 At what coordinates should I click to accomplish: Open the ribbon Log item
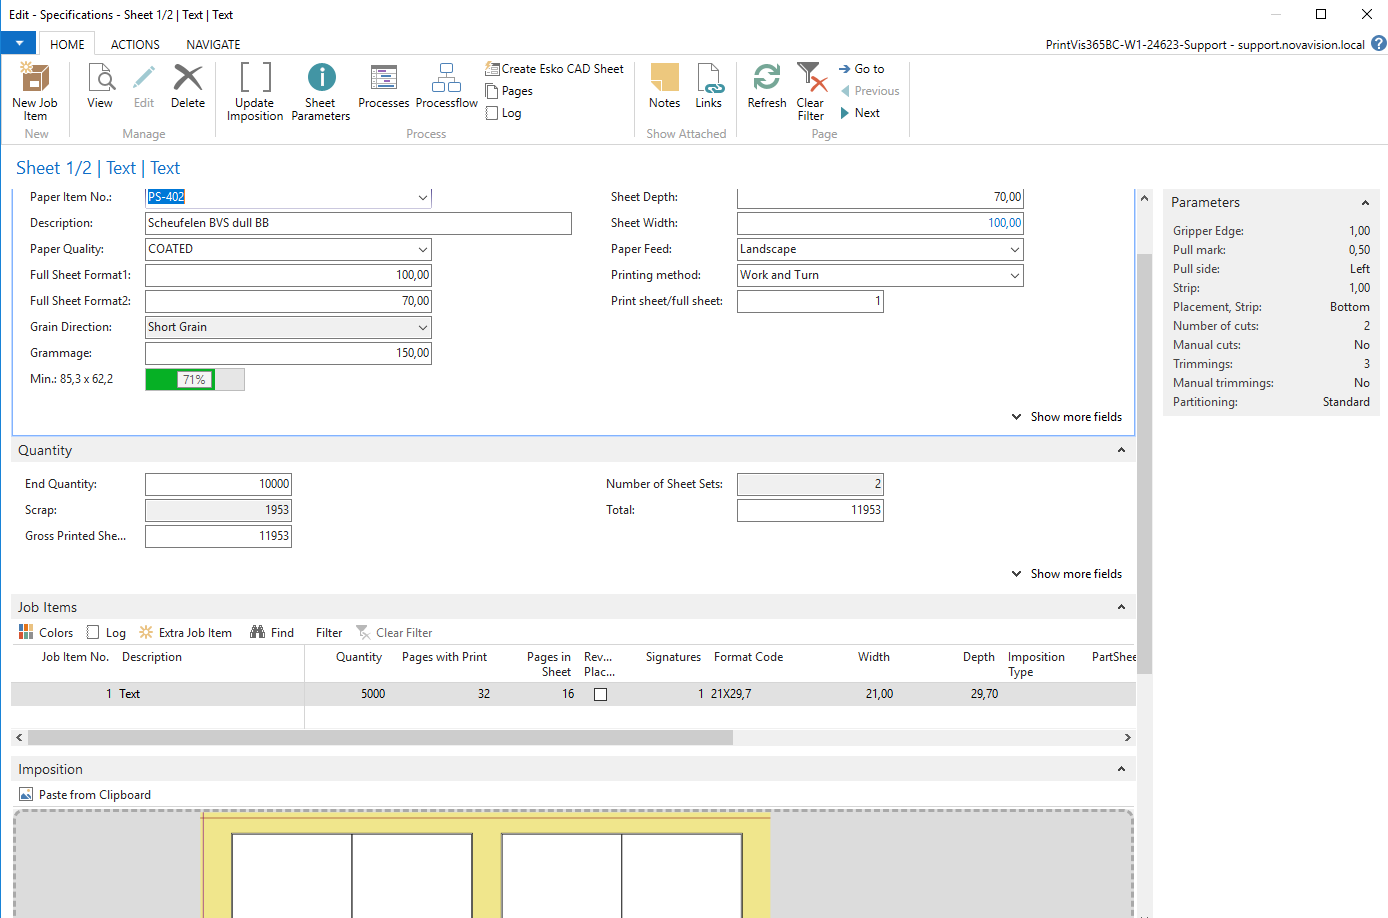point(503,113)
